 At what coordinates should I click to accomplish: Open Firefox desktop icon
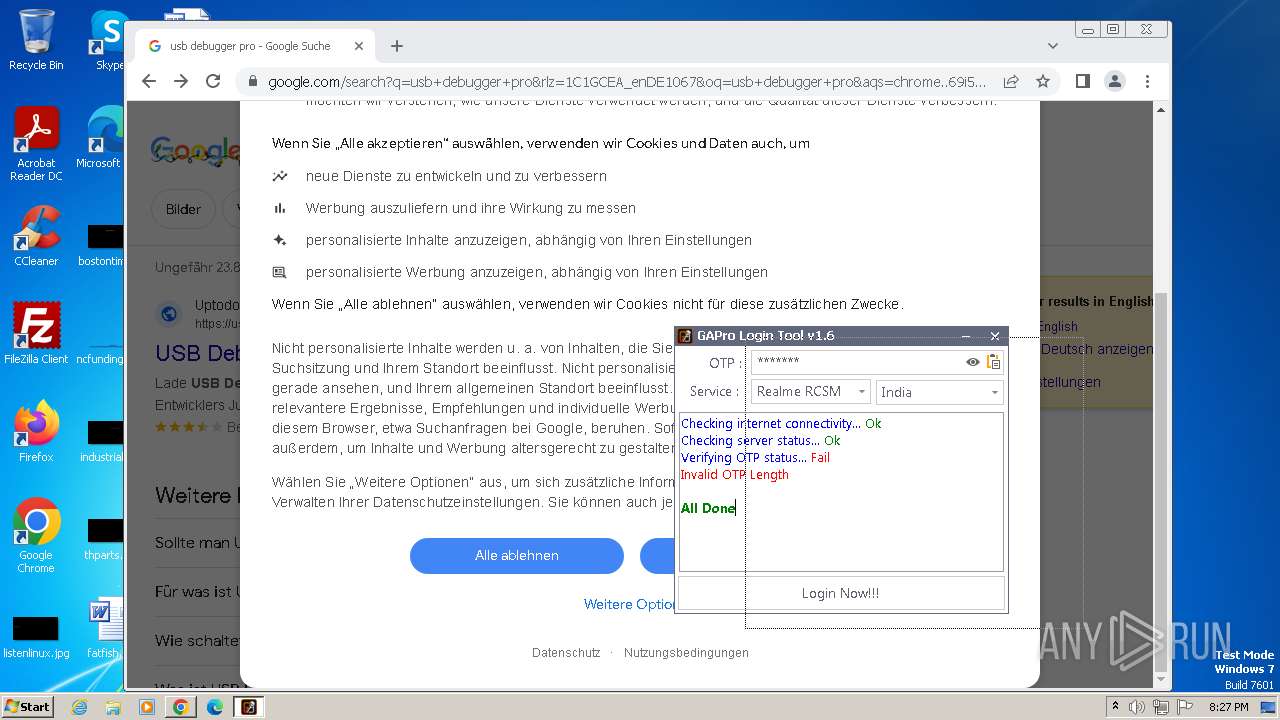point(36,432)
